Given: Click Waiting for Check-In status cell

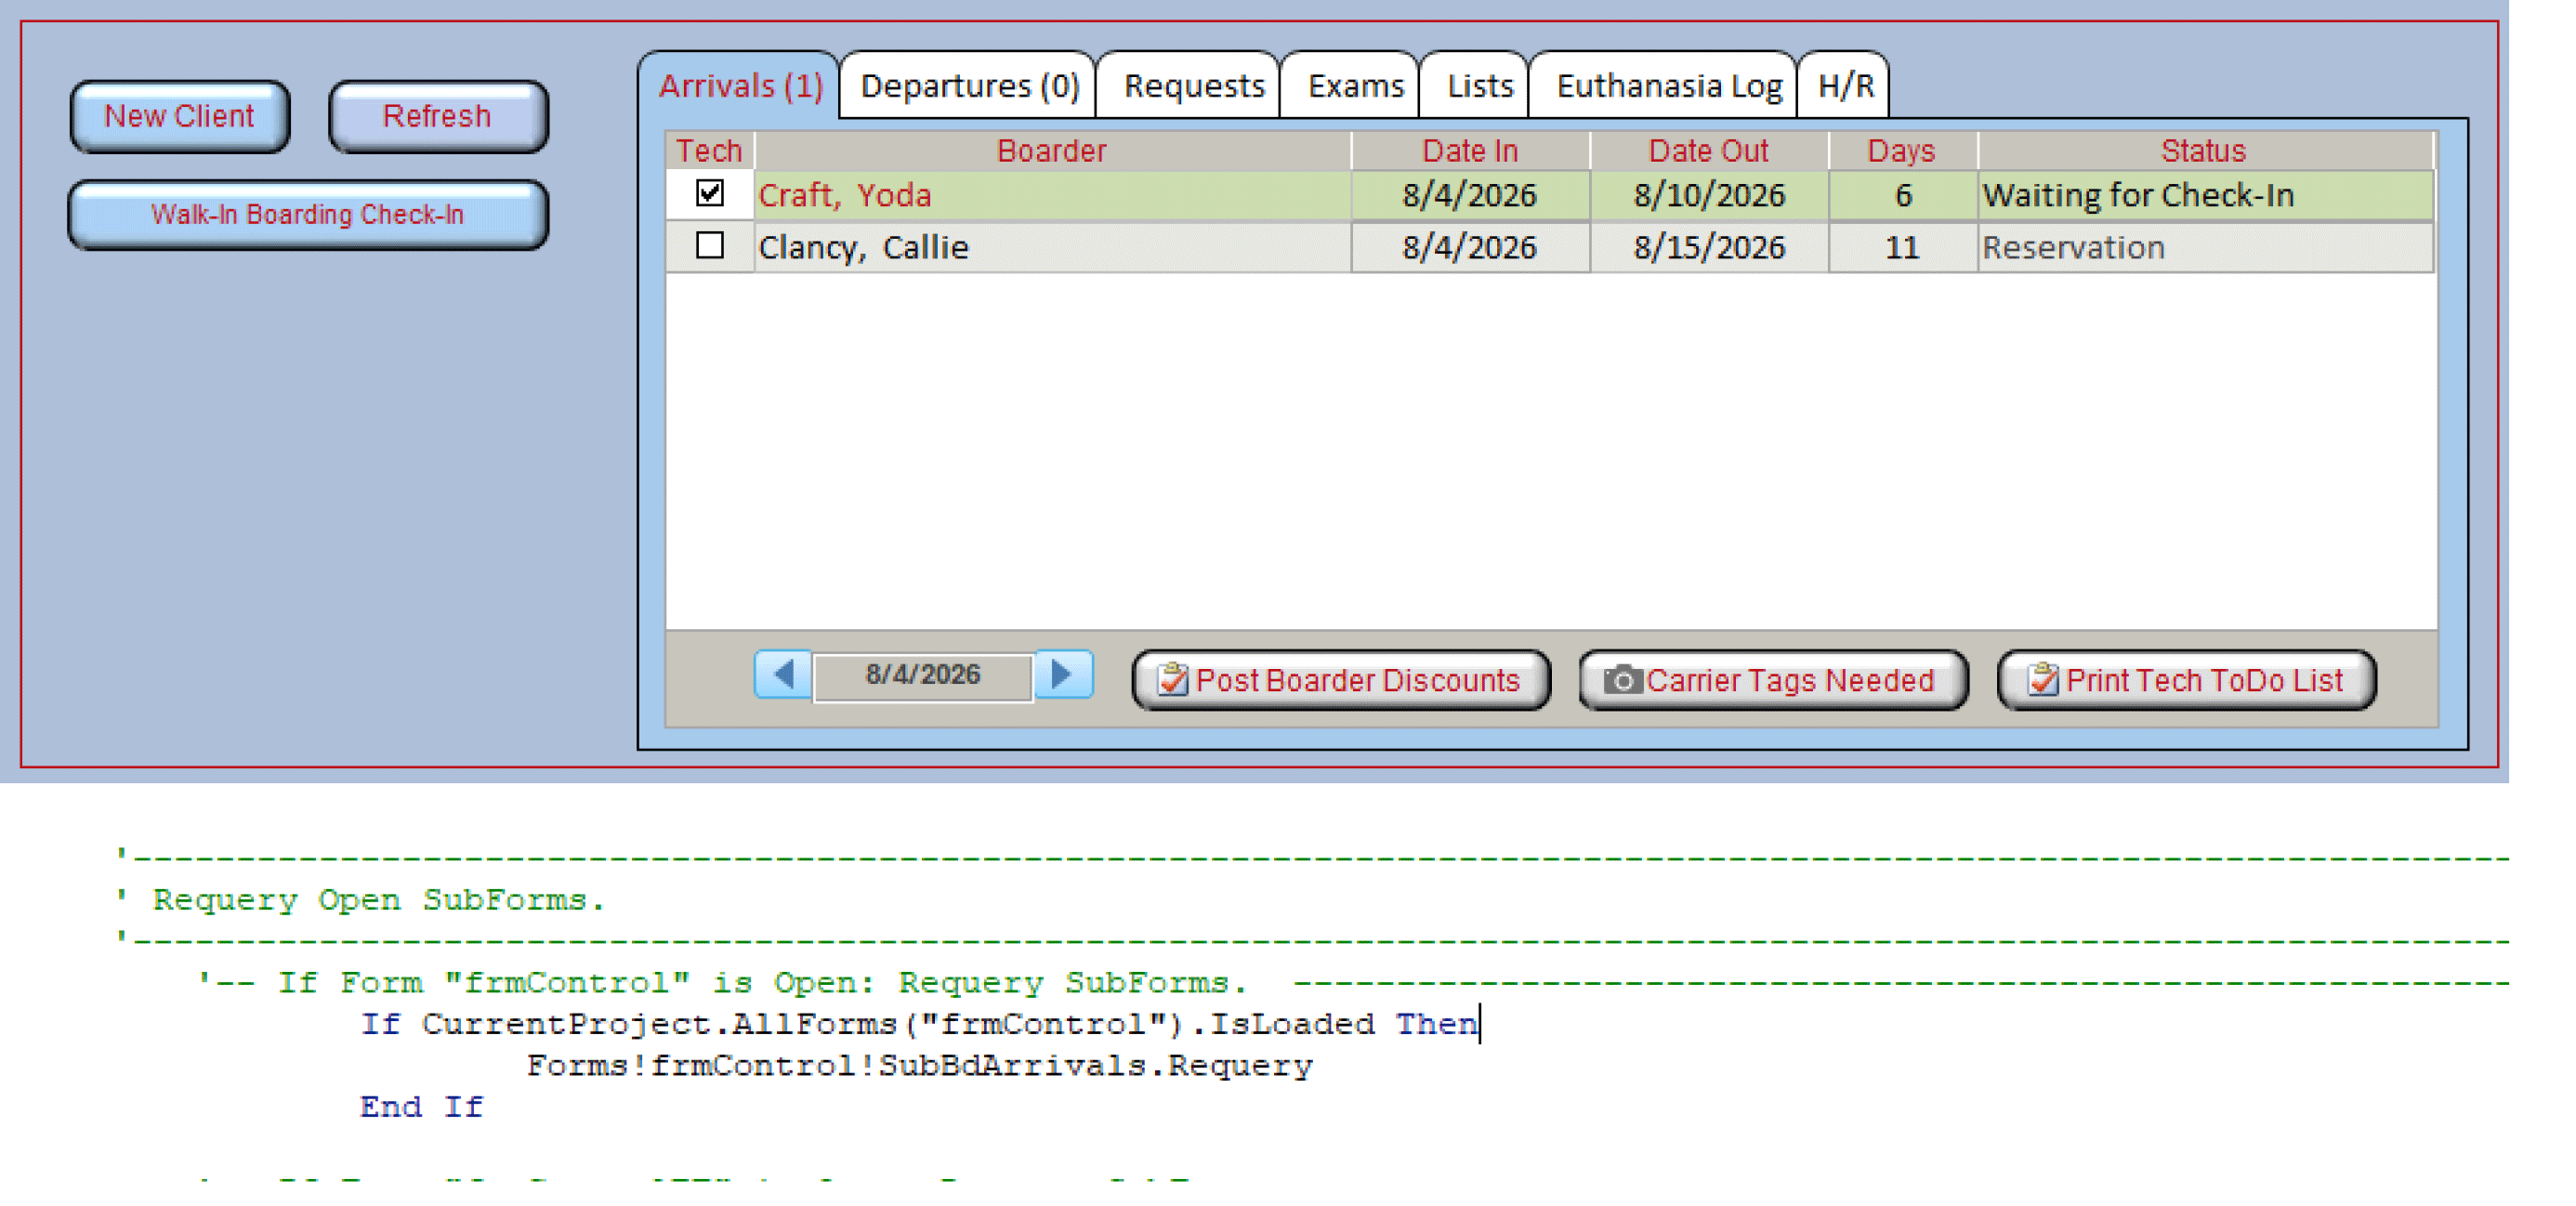Looking at the screenshot, I should click(2204, 195).
